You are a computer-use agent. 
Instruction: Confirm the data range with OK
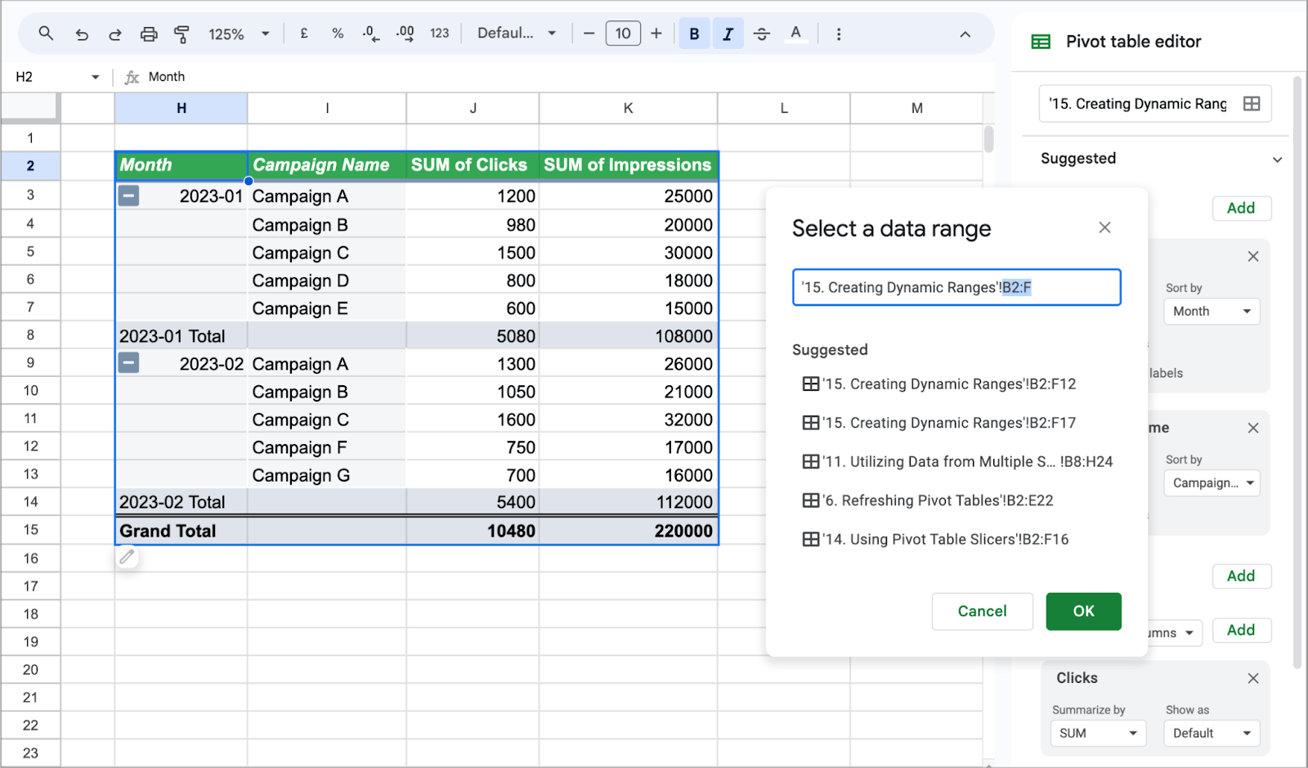tap(1084, 611)
